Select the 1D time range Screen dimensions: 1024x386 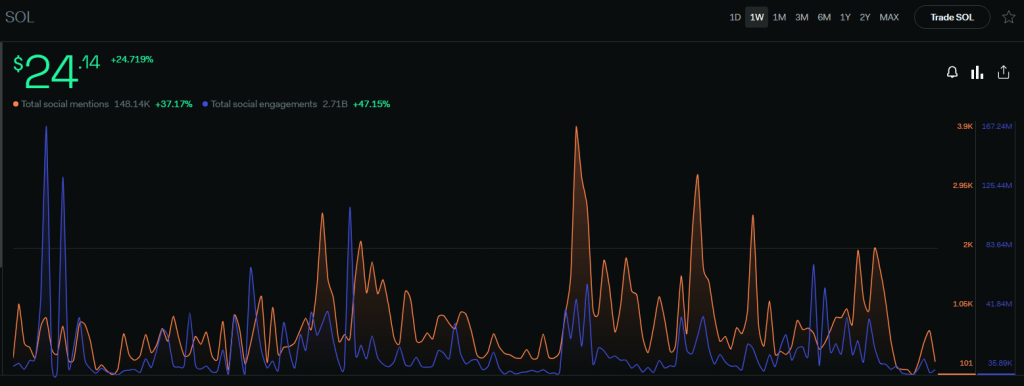pos(735,18)
